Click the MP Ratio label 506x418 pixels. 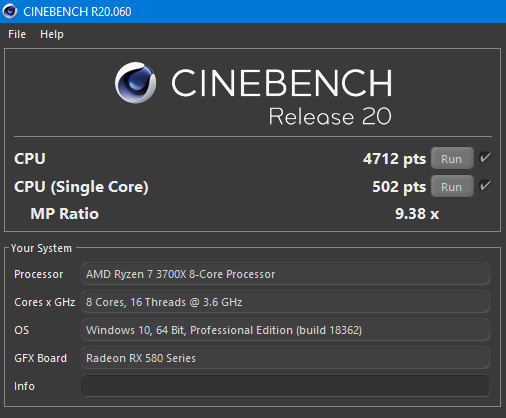click(65, 214)
